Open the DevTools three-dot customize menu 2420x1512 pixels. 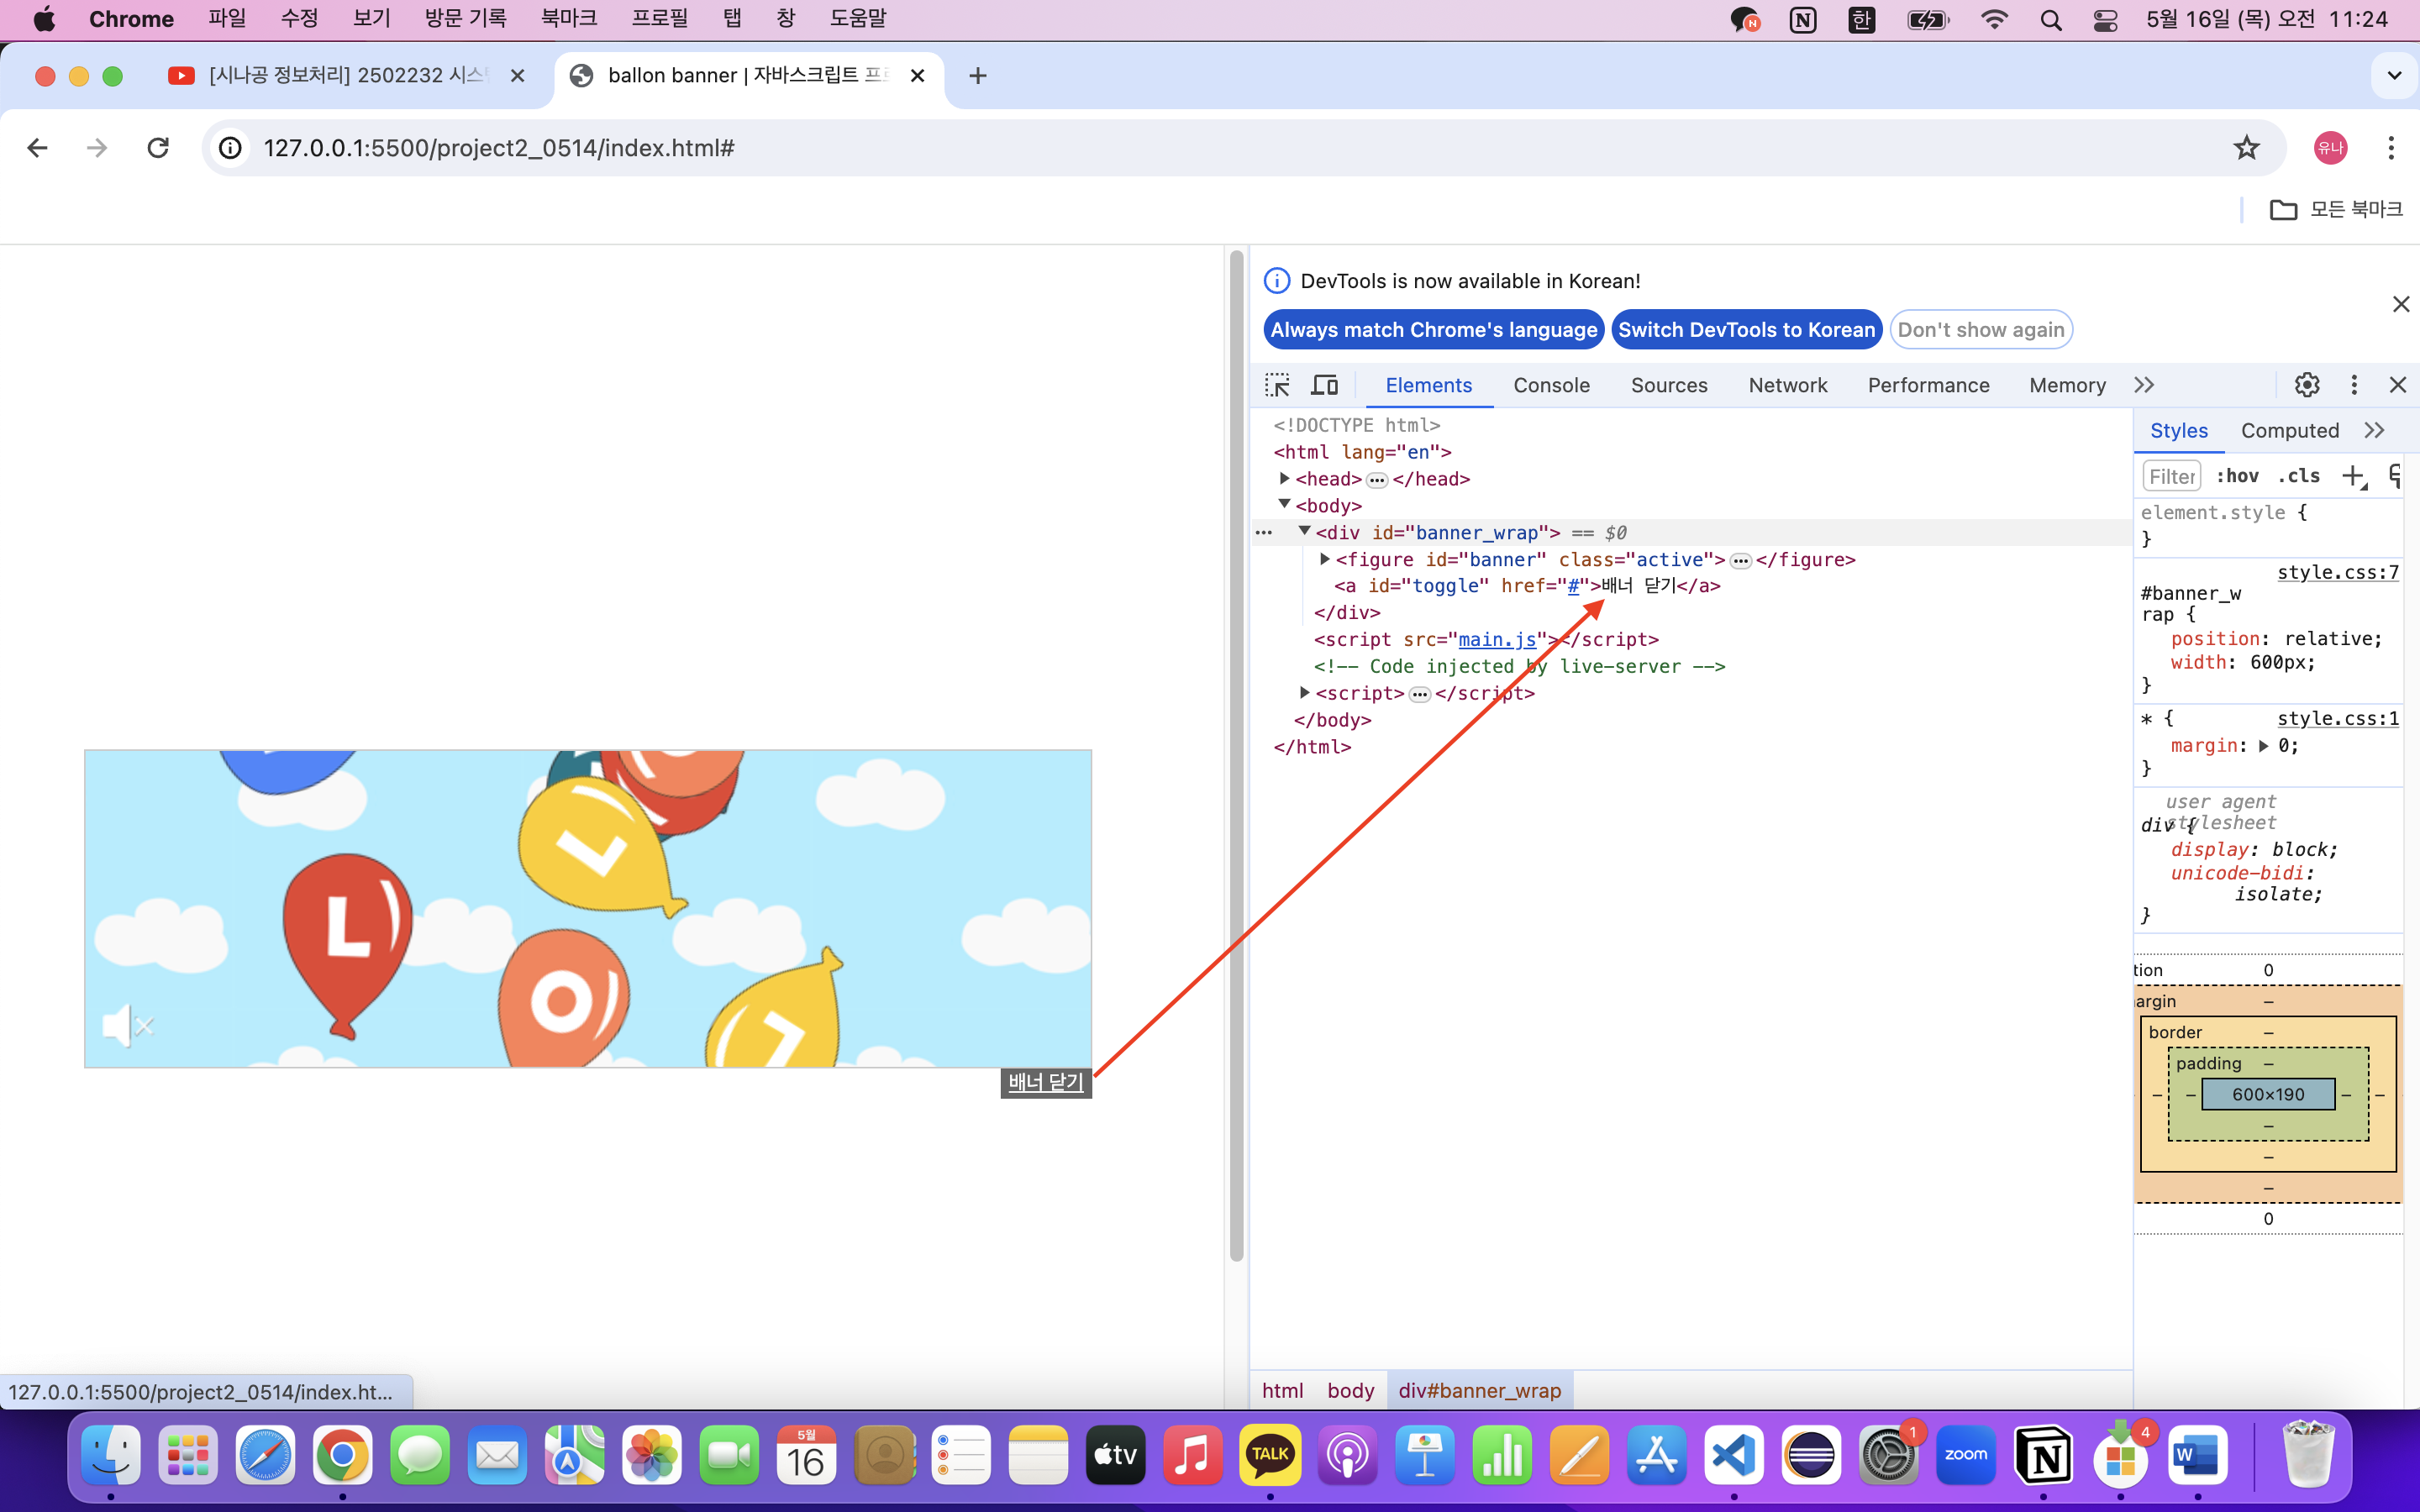tap(2354, 385)
